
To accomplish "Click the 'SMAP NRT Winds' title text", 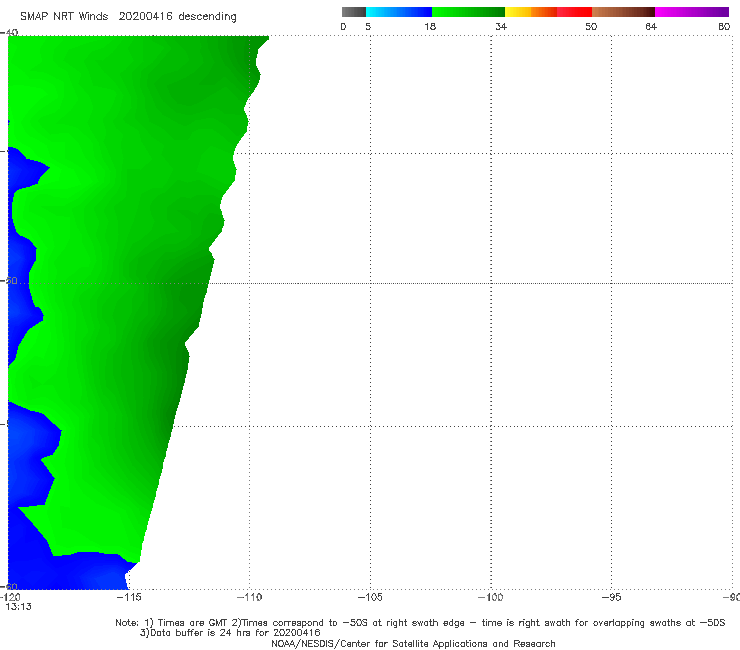I will coord(64,16).
